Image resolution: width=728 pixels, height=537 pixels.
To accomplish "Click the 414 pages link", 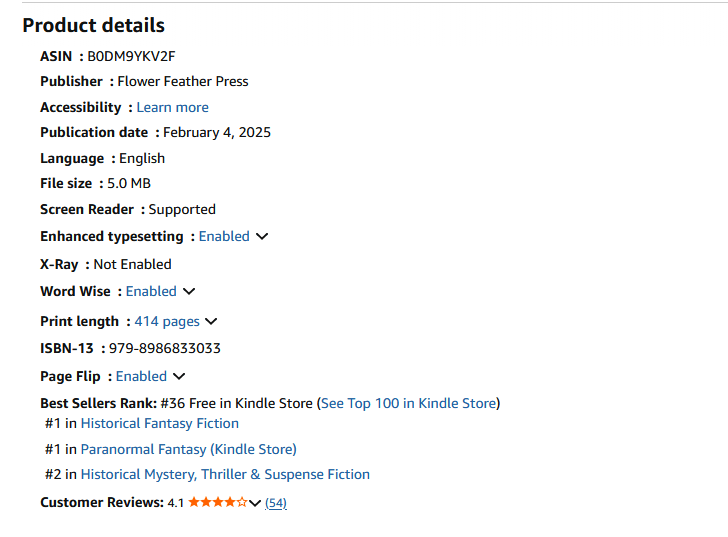I will 167,321.
